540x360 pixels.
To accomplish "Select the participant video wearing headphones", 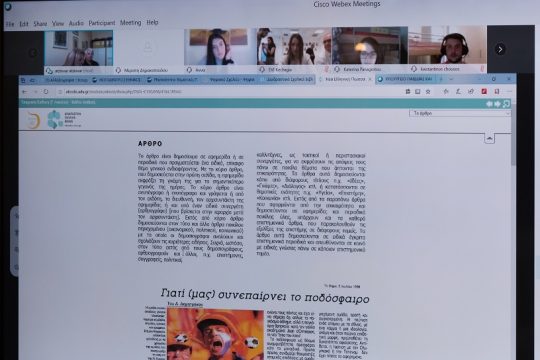I will (x=447, y=45).
